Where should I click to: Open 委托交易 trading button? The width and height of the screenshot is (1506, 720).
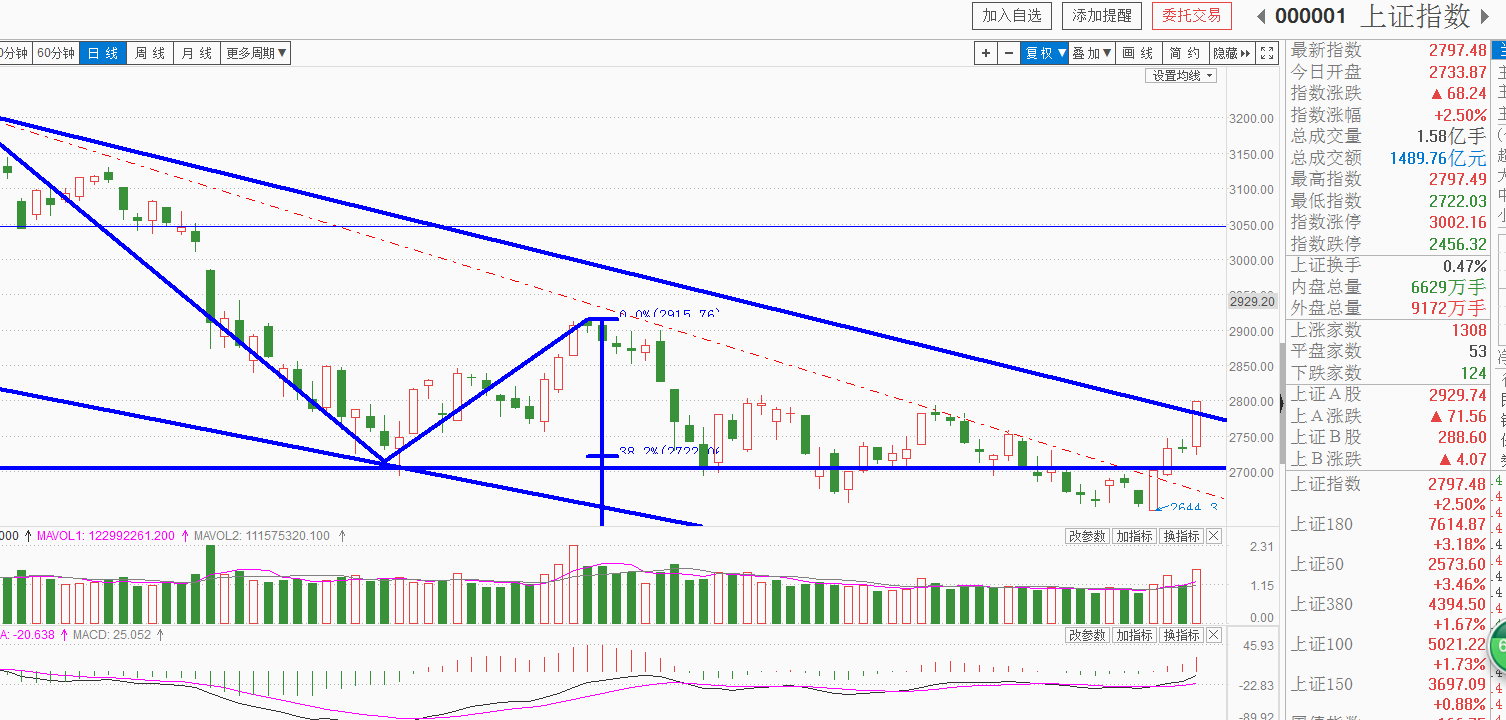[x=1192, y=15]
